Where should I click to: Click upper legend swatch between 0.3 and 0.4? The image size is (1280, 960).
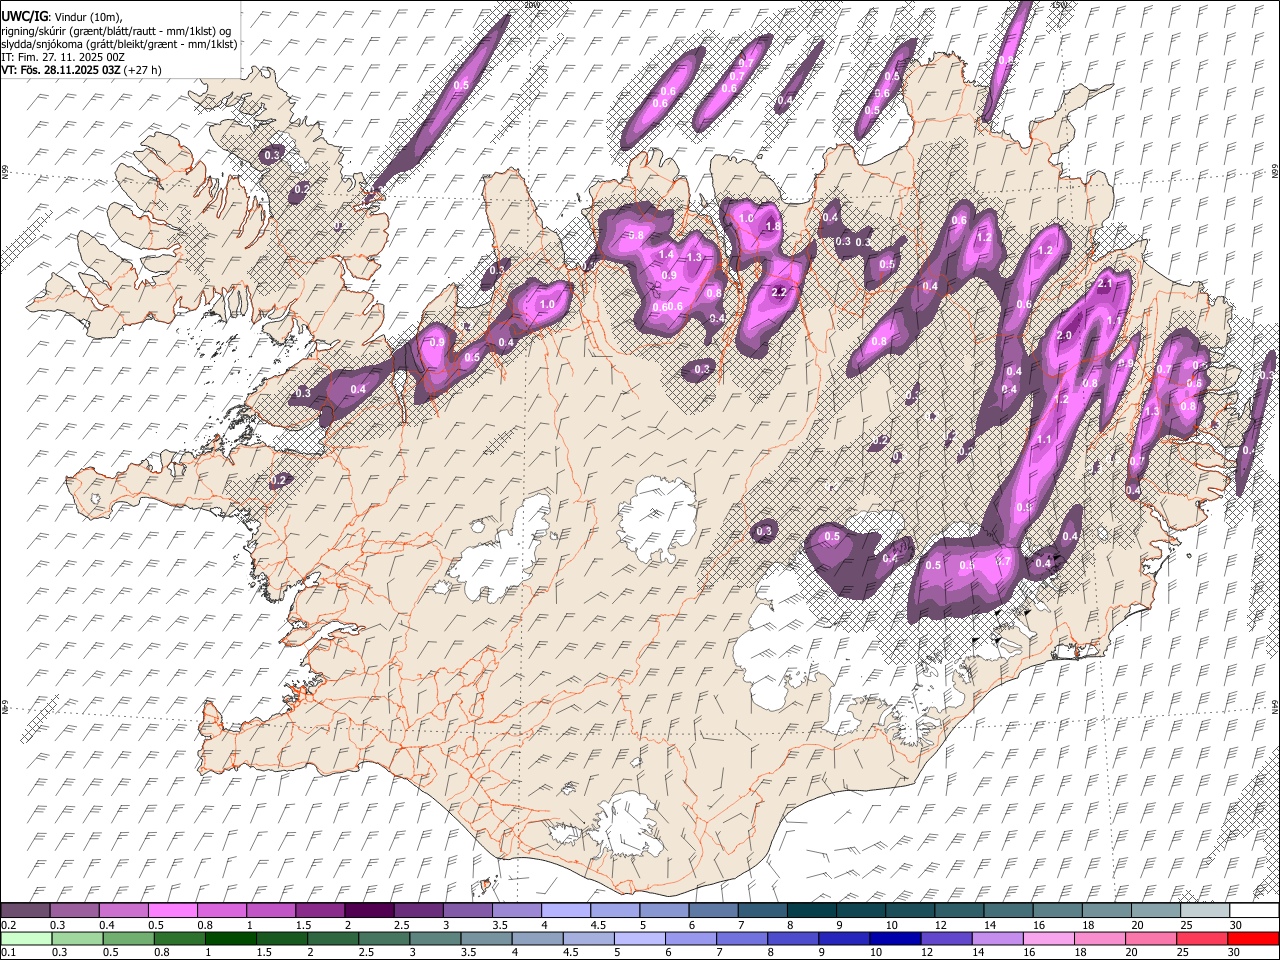click(74, 910)
